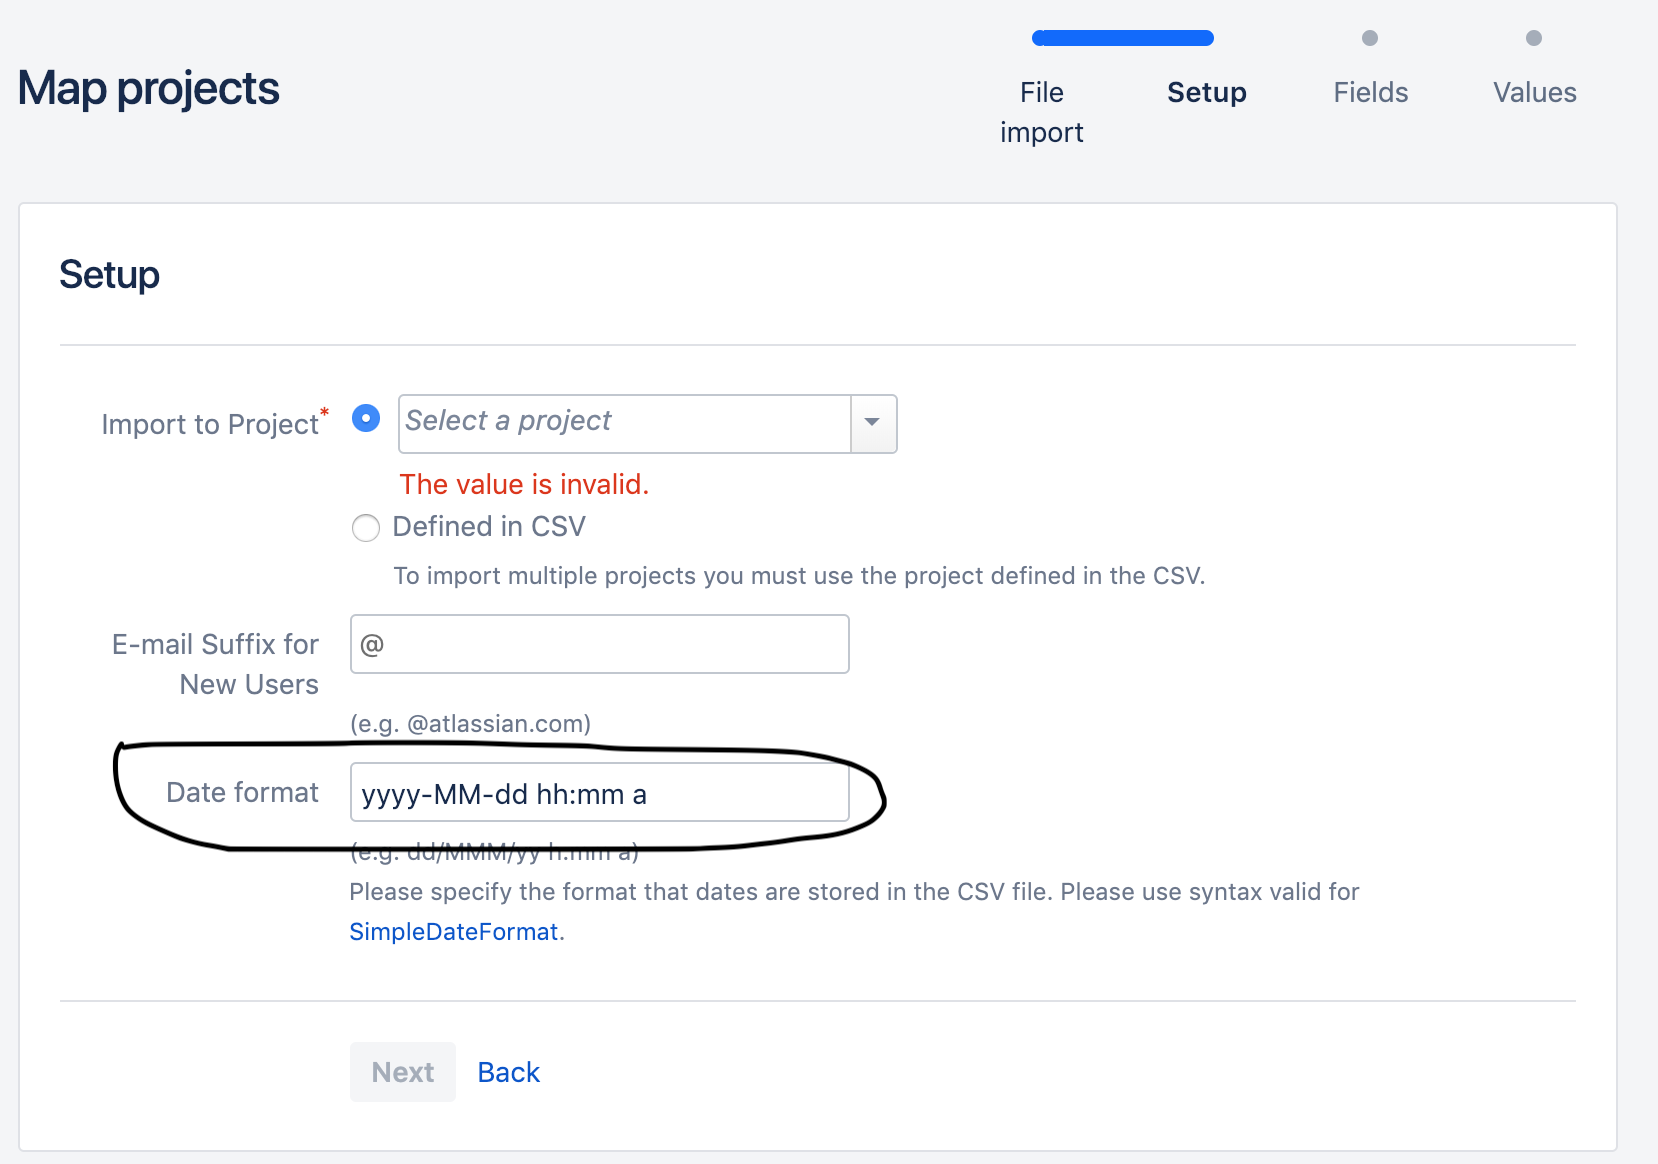Click the blue progress bar above Setup
1658x1164 pixels.
pos(1123,38)
